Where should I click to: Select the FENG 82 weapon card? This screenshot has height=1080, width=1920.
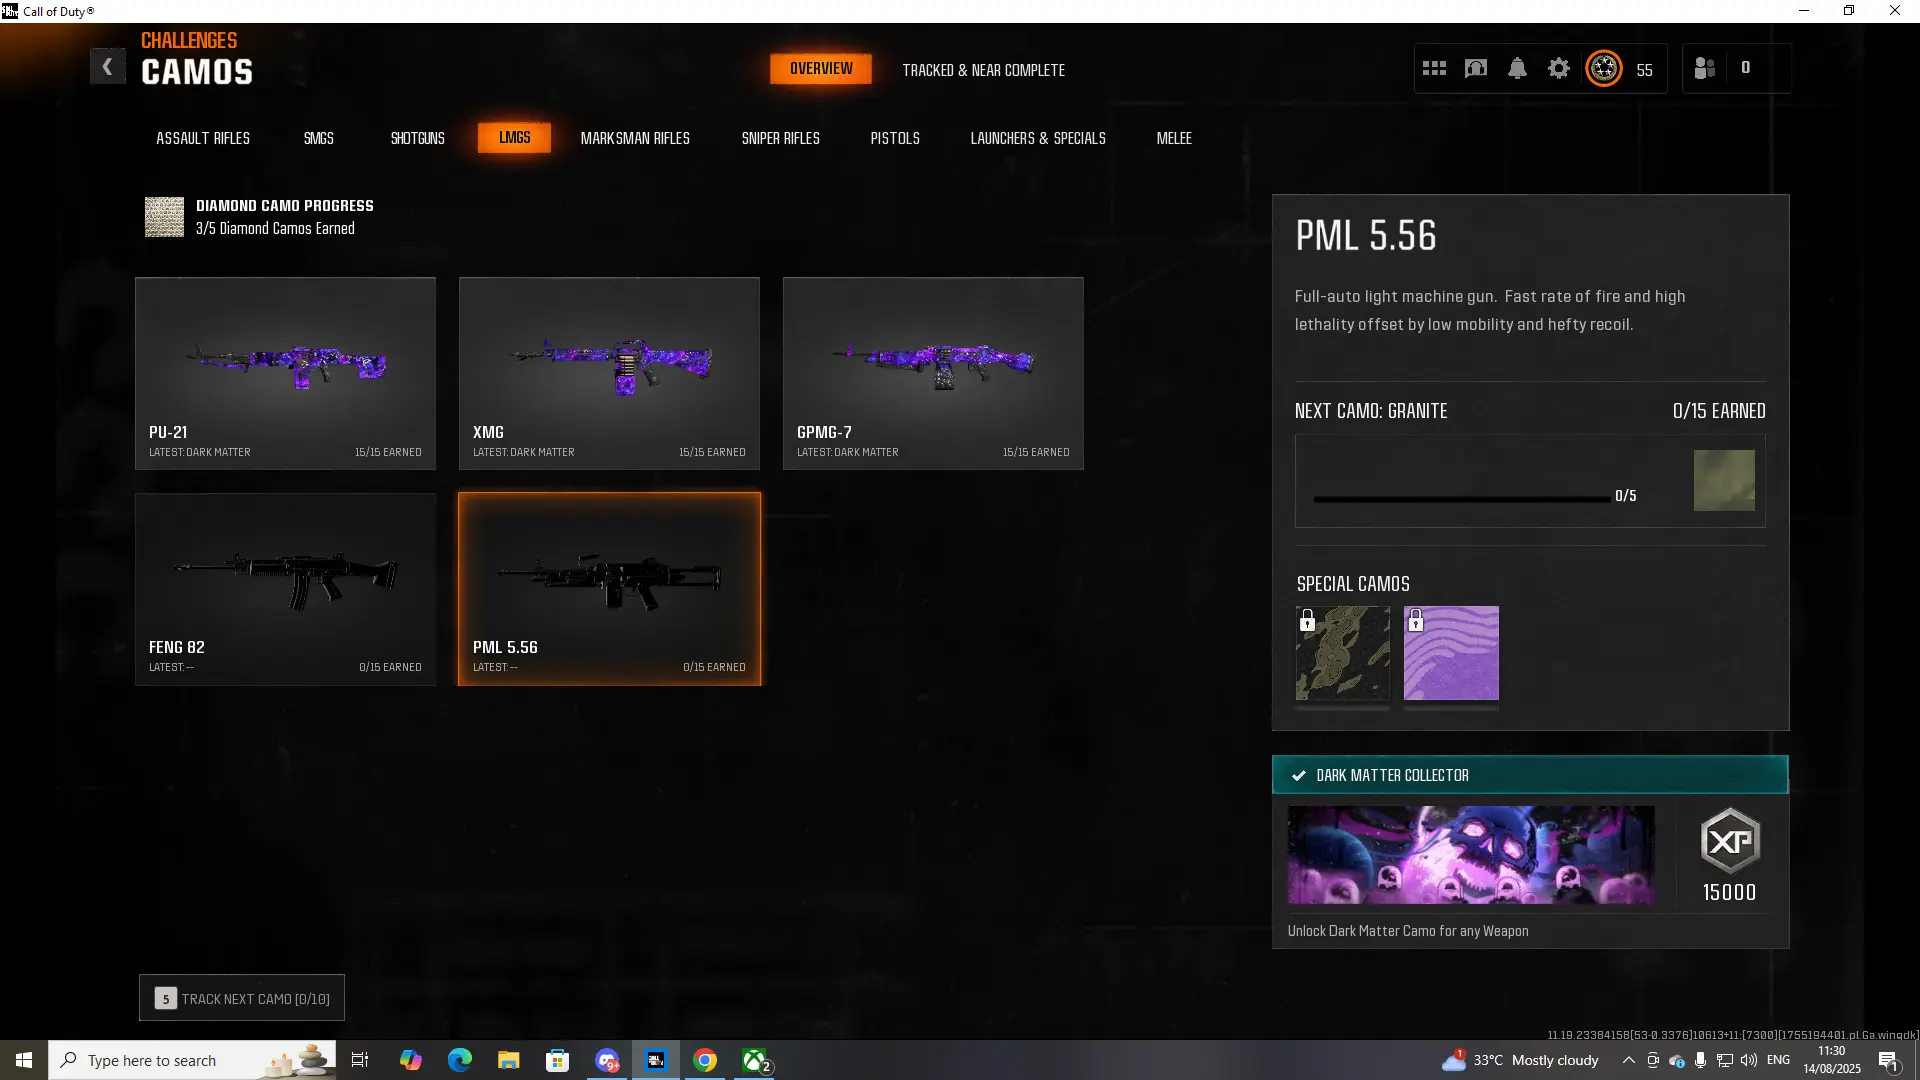pos(285,589)
